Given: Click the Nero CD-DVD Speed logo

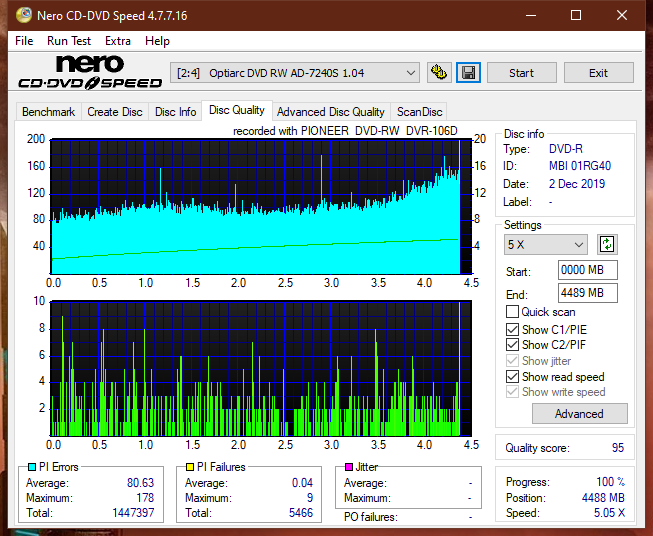Looking at the screenshot, I should [x=90, y=72].
